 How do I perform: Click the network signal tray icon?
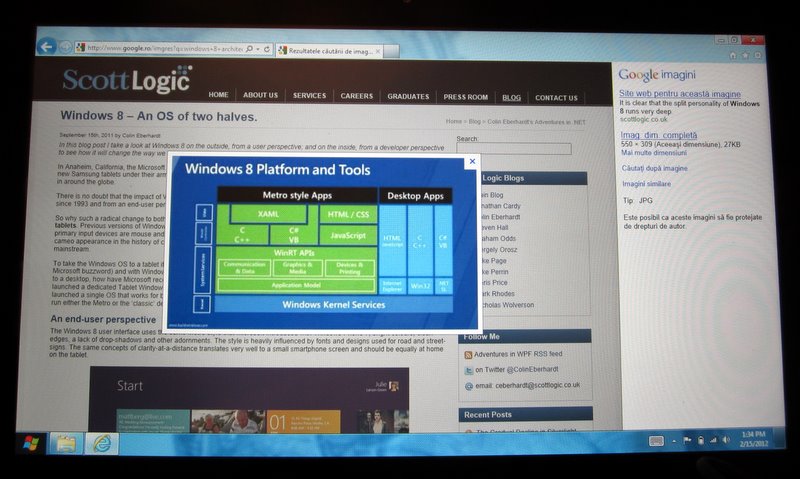point(713,440)
